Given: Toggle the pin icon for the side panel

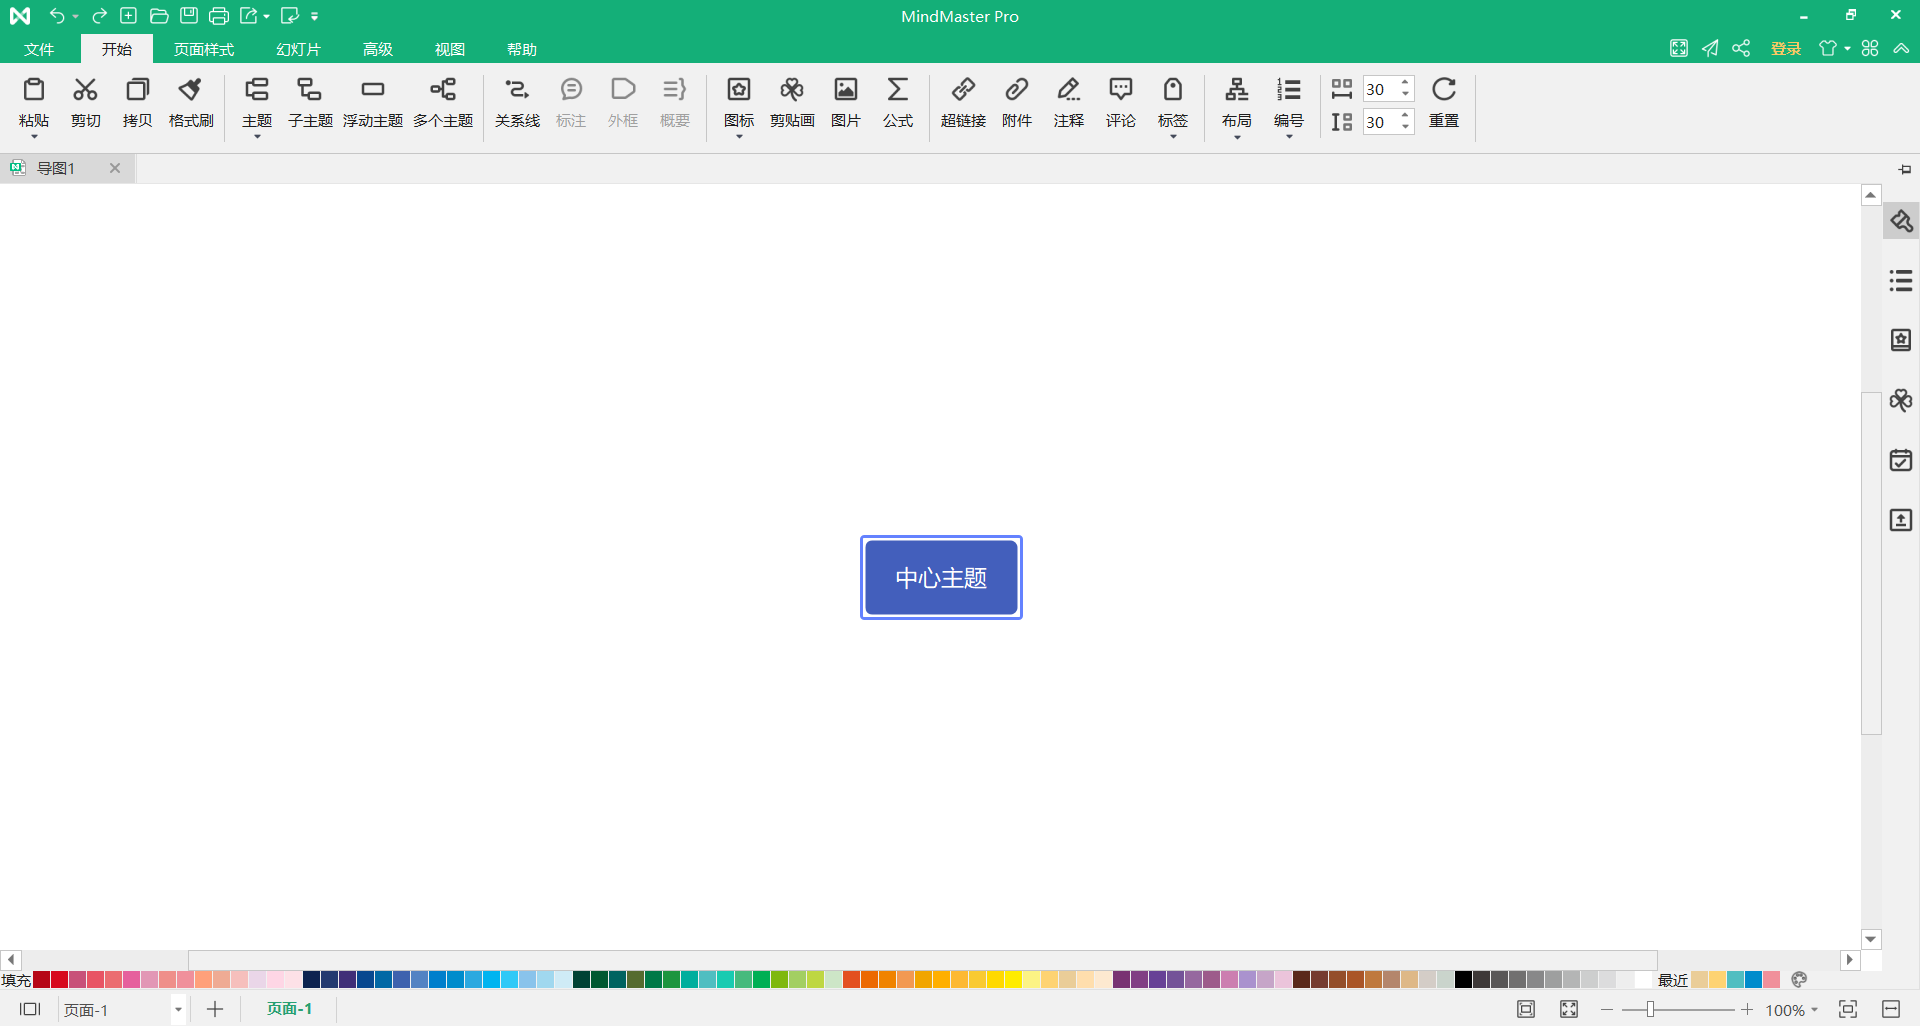Looking at the screenshot, I should pos(1904,169).
